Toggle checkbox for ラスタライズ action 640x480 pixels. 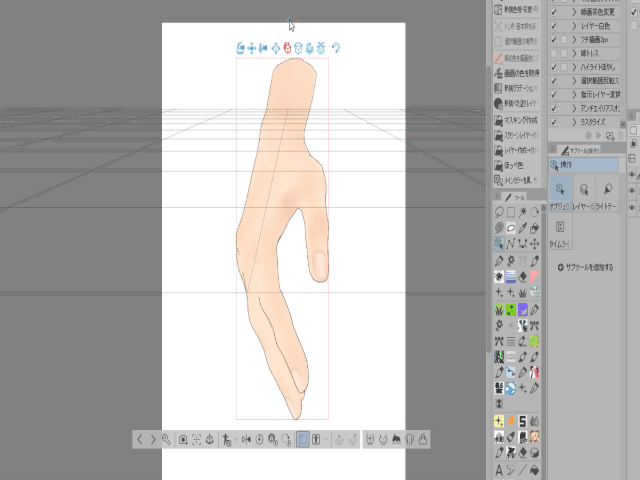tap(554, 122)
